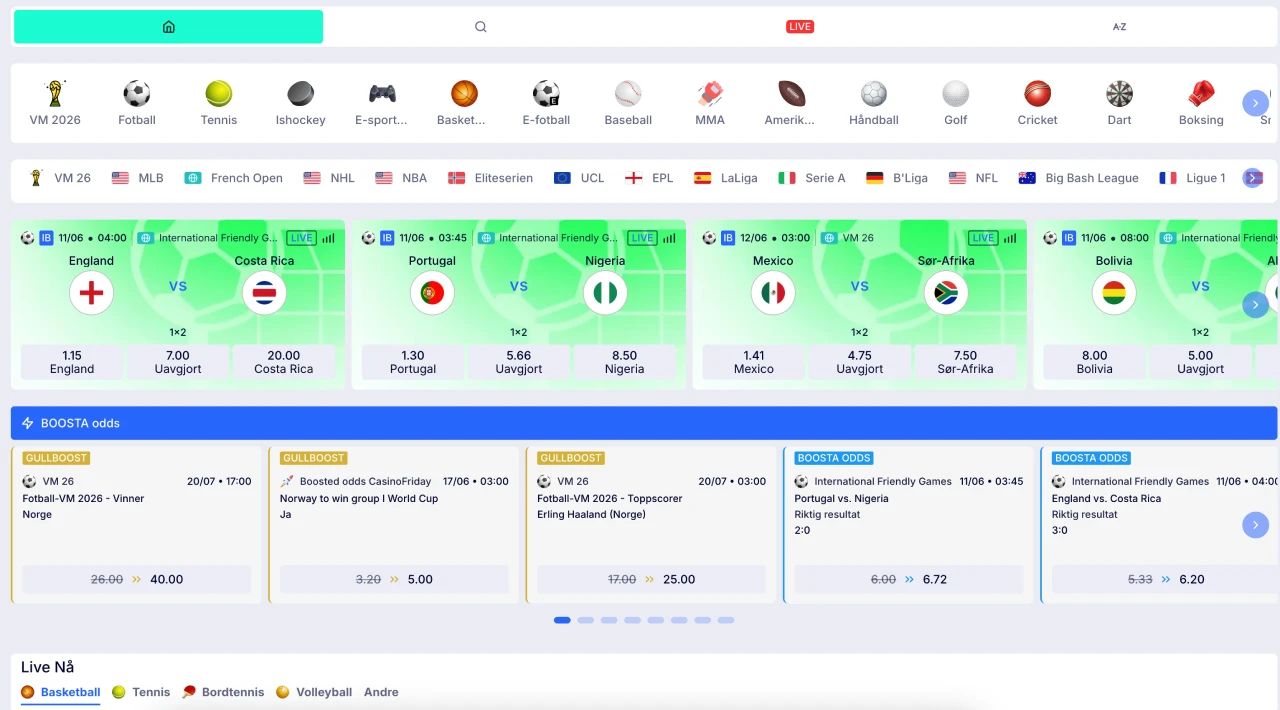The image size is (1280, 710).
Task: Open the LIVE events icon
Action: pyautogui.click(x=800, y=27)
